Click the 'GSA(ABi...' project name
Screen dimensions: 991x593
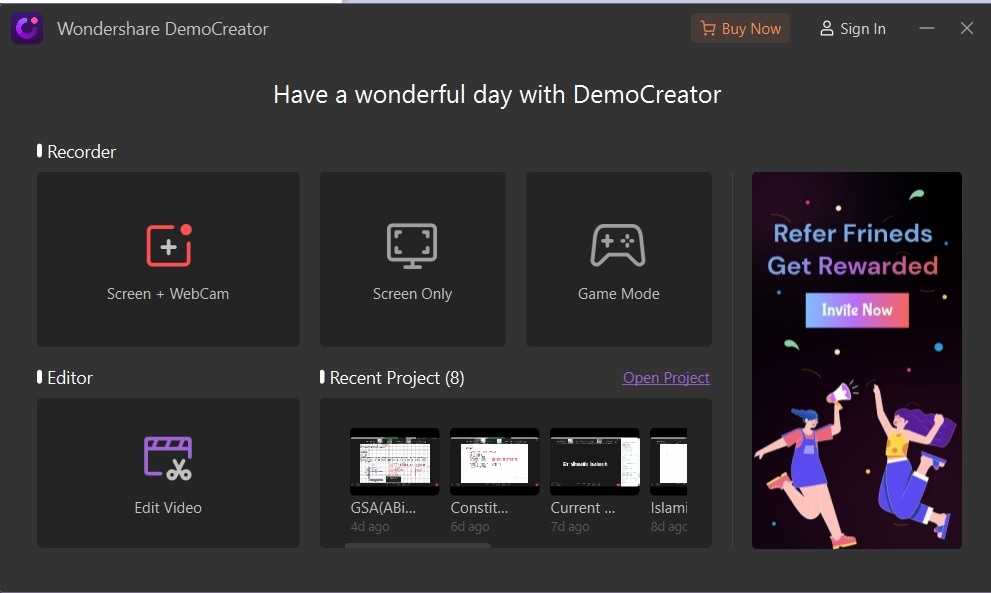pyautogui.click(x=383, y=508)
